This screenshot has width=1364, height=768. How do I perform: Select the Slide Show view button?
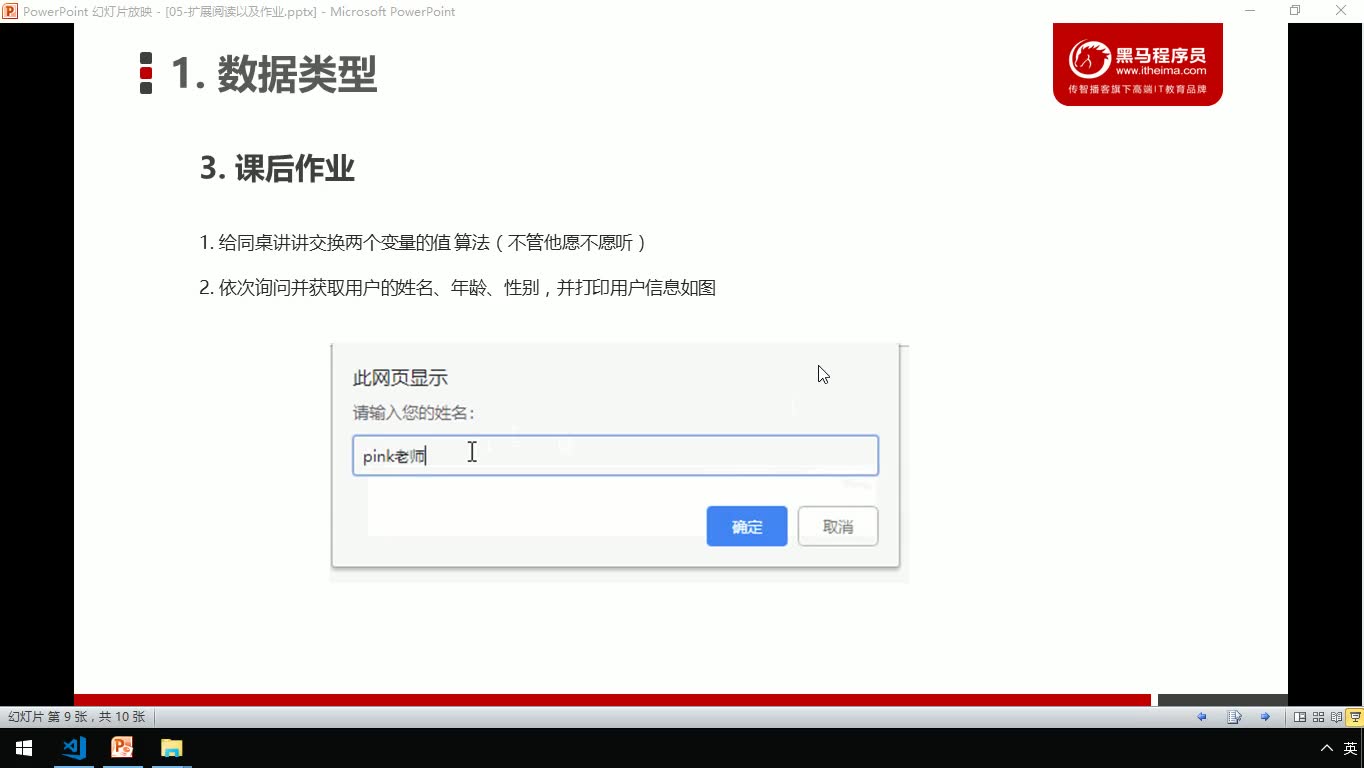(x=1355, y=717)
